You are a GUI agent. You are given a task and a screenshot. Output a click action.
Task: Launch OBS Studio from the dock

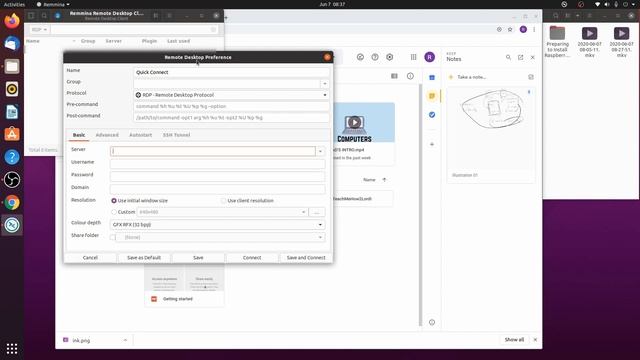coord(12,180)
